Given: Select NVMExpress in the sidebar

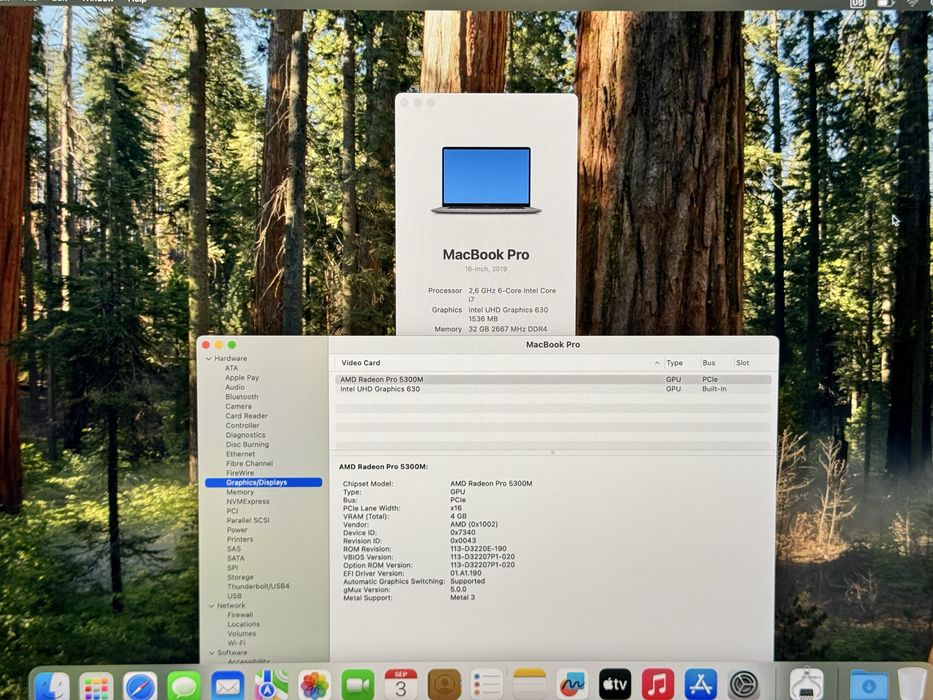Looking at the screenshot, I should (248, 501).
